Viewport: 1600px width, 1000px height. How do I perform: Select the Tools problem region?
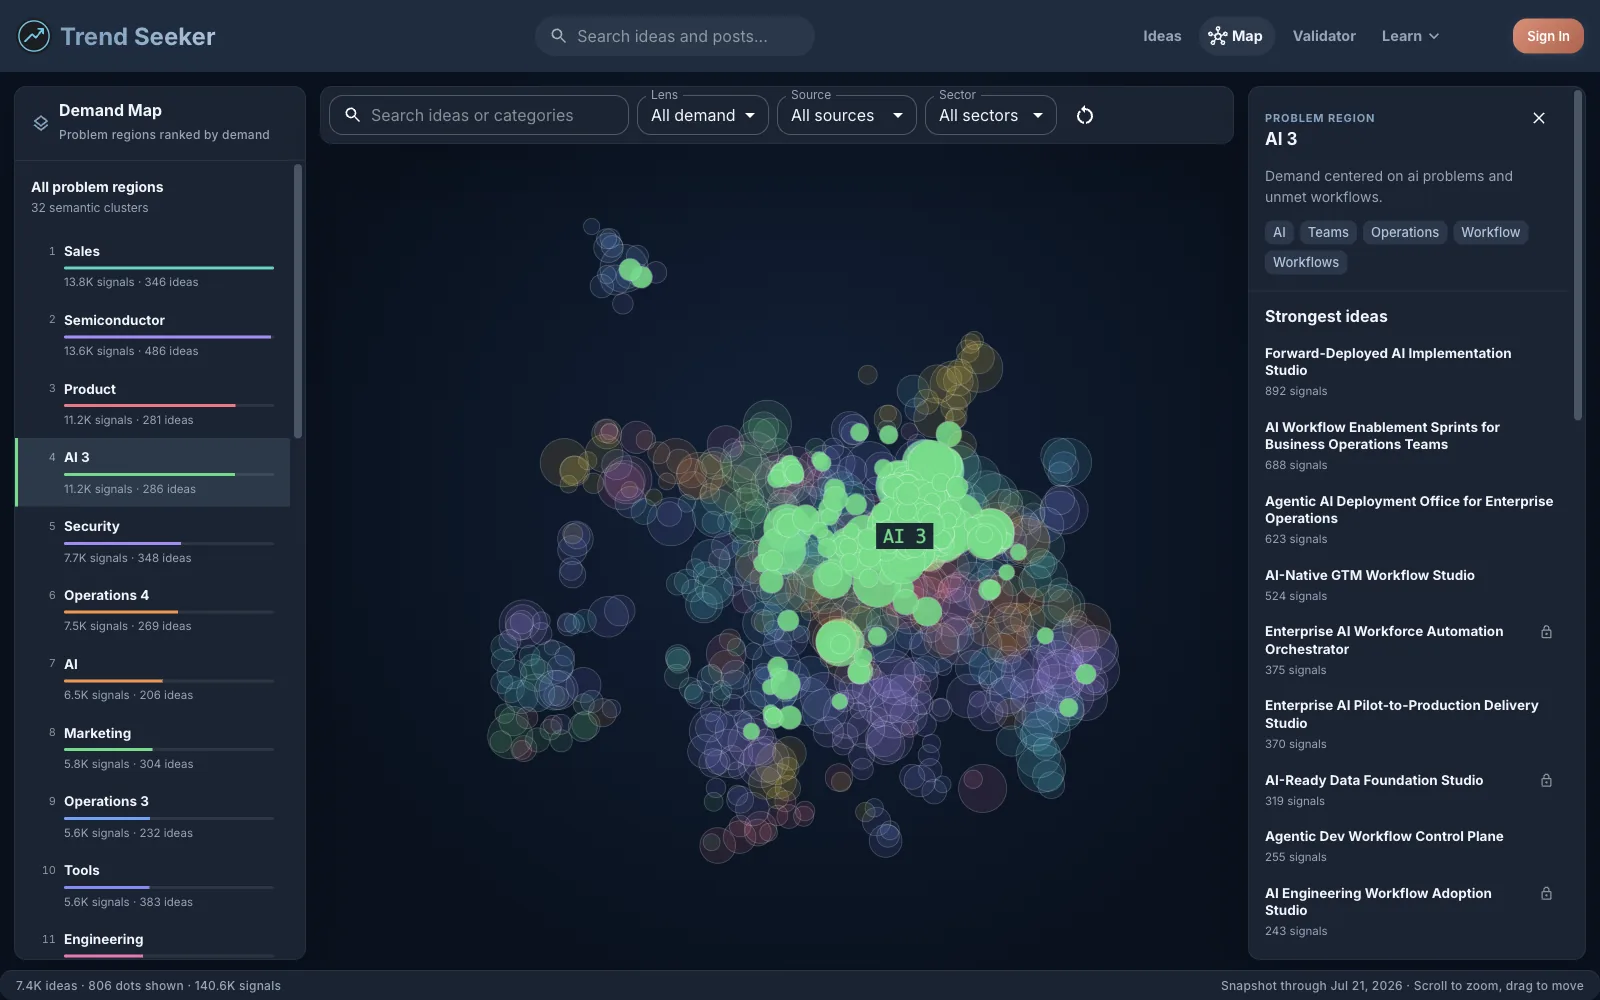click(x=153, y=885)
